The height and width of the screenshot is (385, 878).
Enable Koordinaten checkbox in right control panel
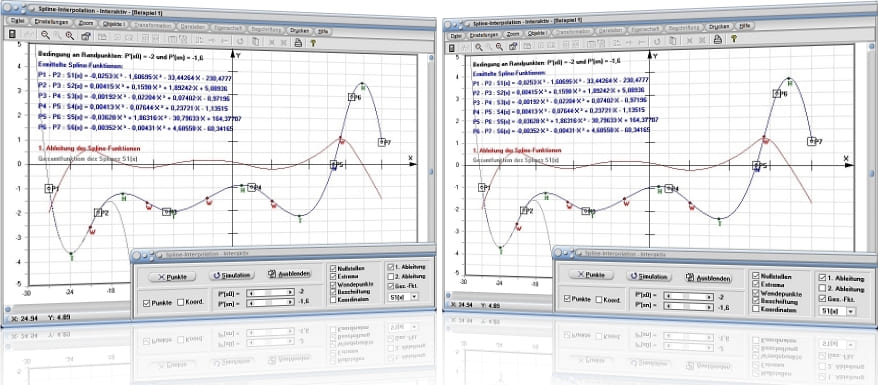click(x=756, y=309)
